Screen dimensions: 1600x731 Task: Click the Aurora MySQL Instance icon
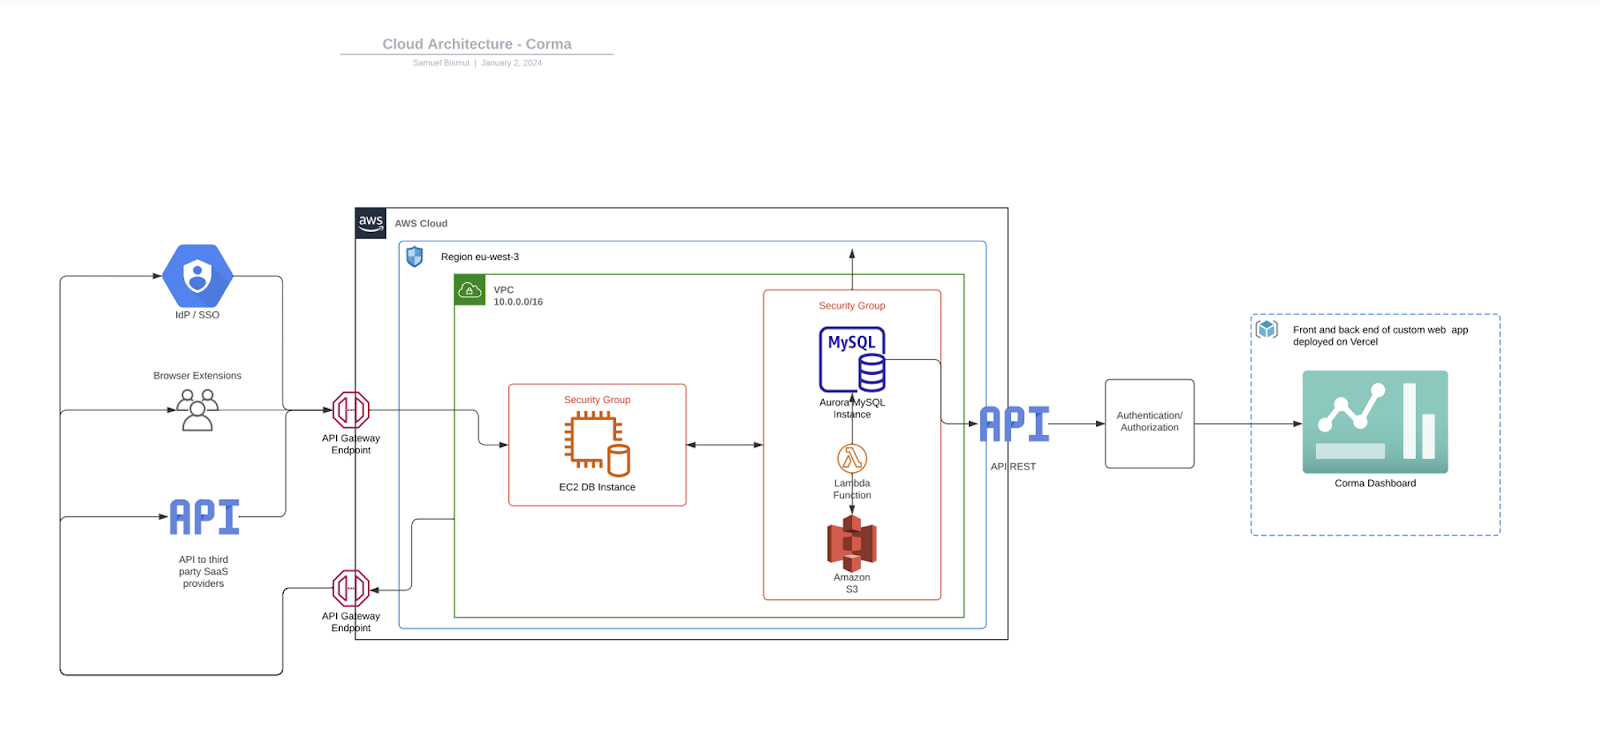[x=852, y=359]
